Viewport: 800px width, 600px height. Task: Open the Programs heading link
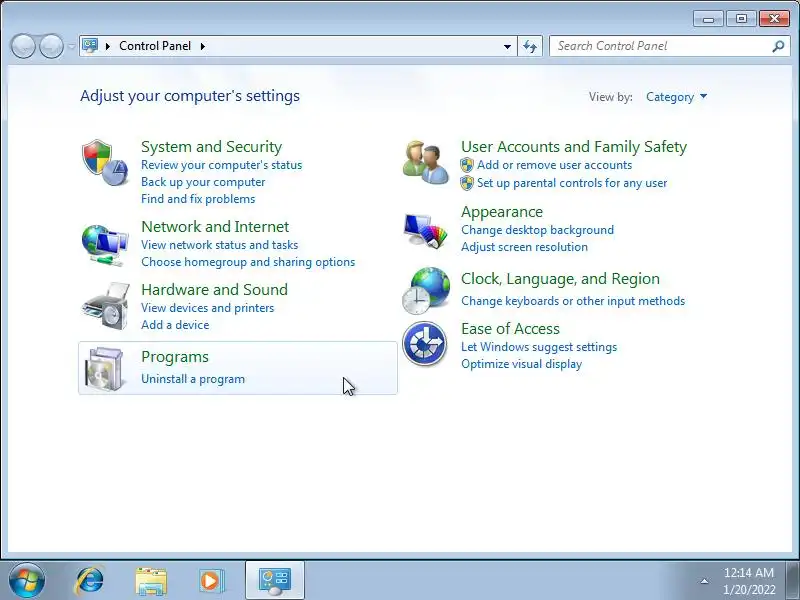point(175,357)
